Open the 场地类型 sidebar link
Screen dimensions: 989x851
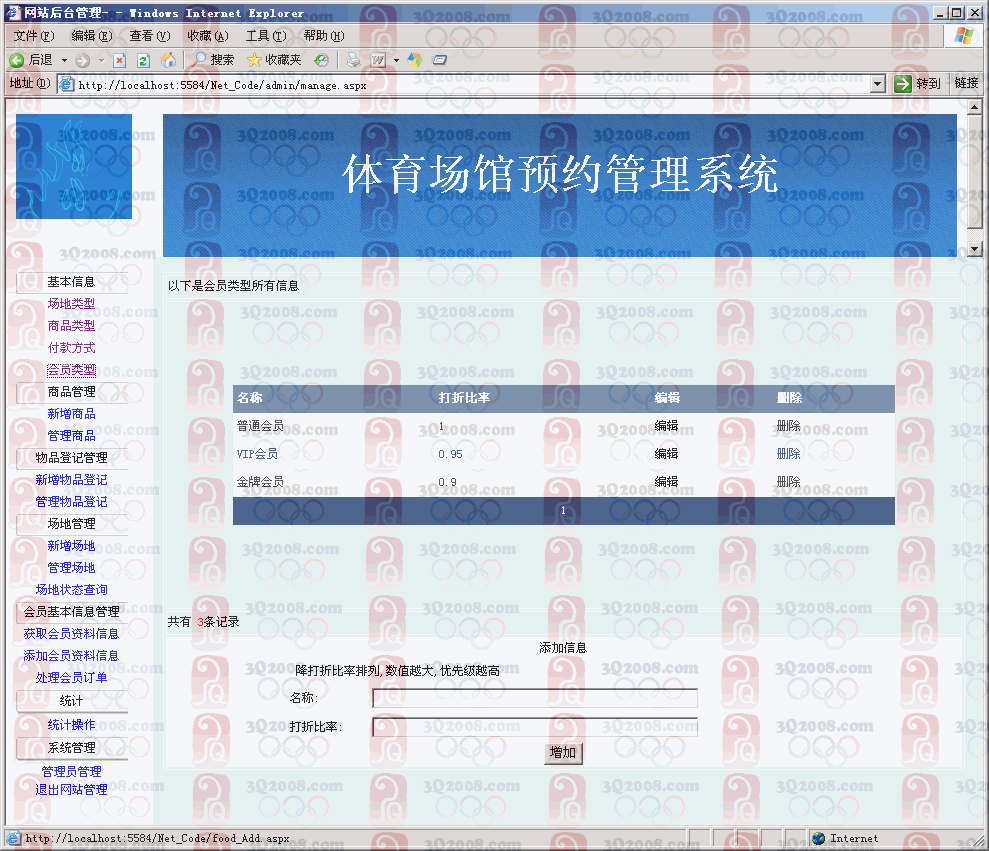pos(71,304)
